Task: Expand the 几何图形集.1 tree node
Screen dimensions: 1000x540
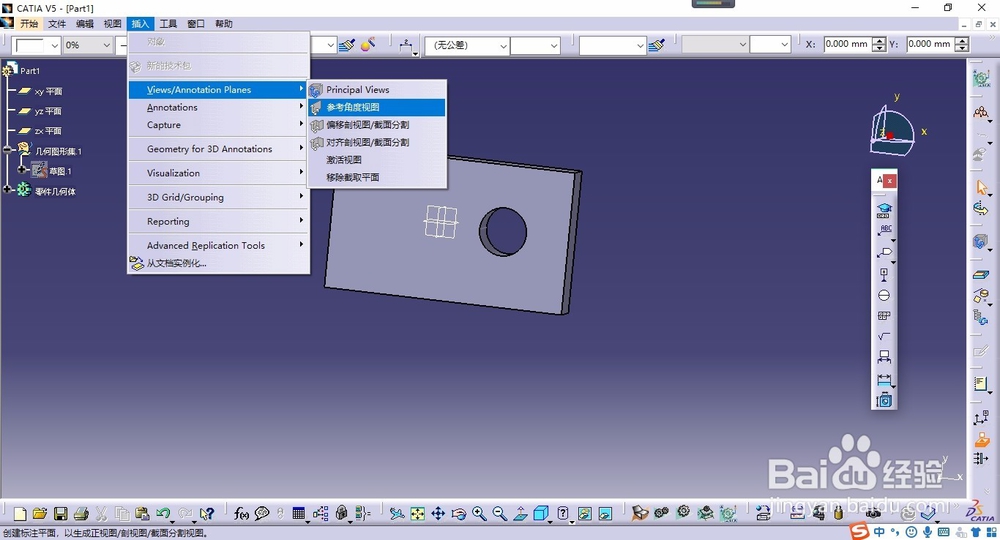Action: pos(8,150)
